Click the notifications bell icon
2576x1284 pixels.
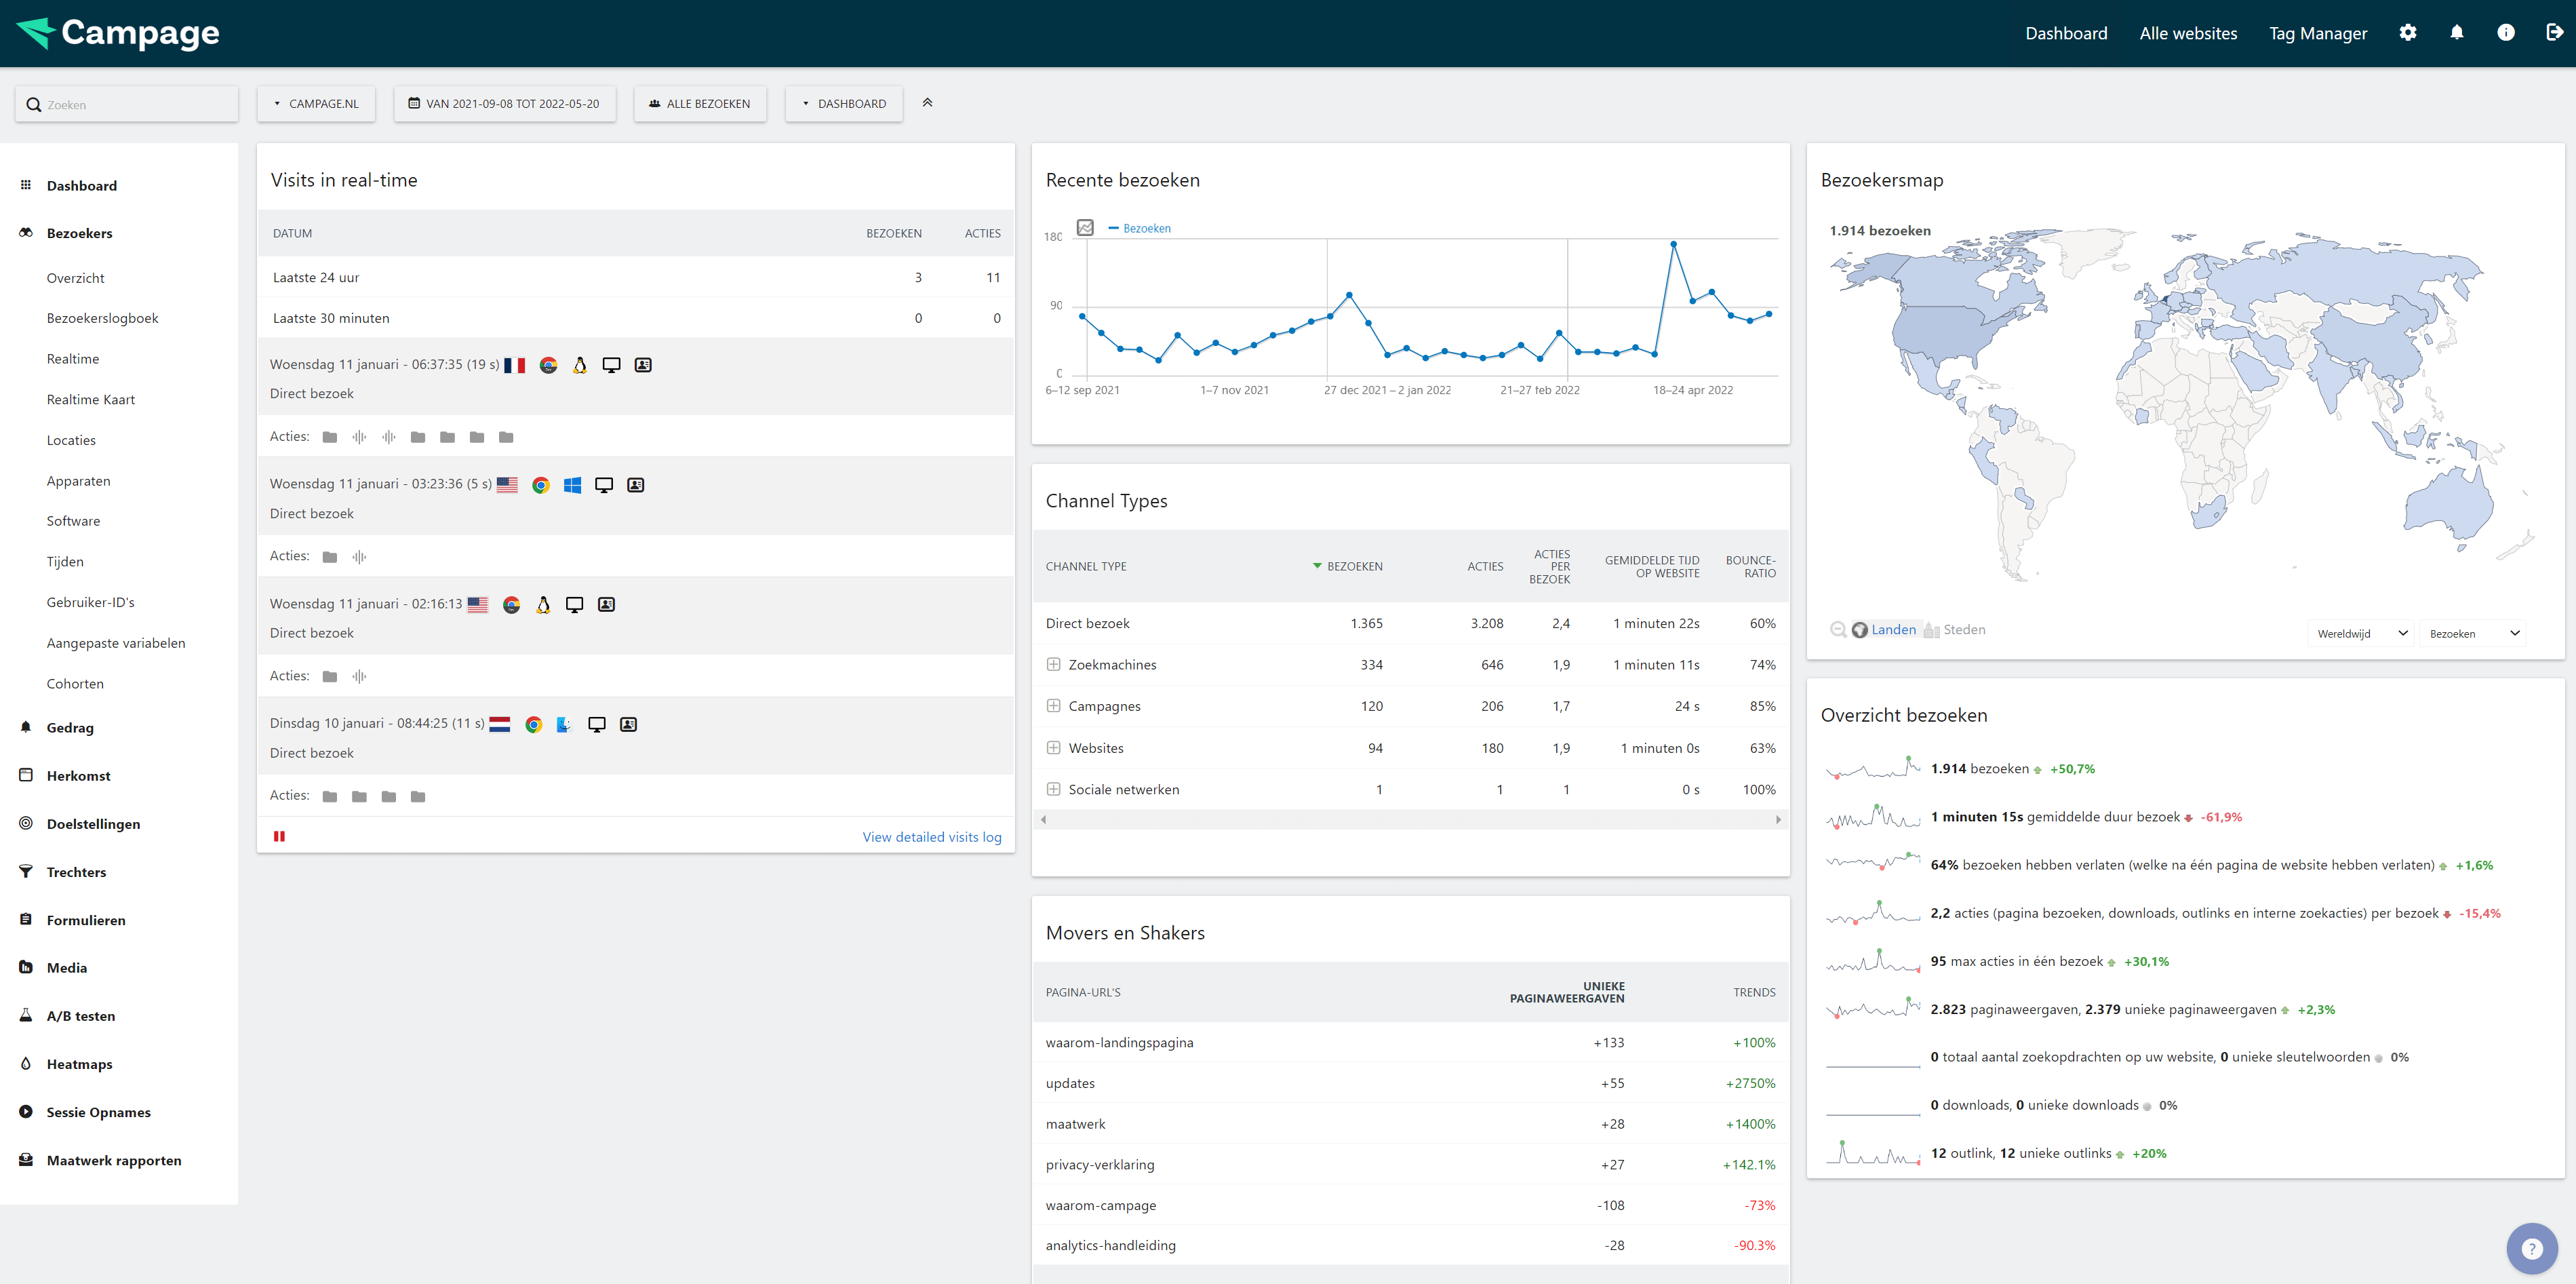(x=2456, y=33)
